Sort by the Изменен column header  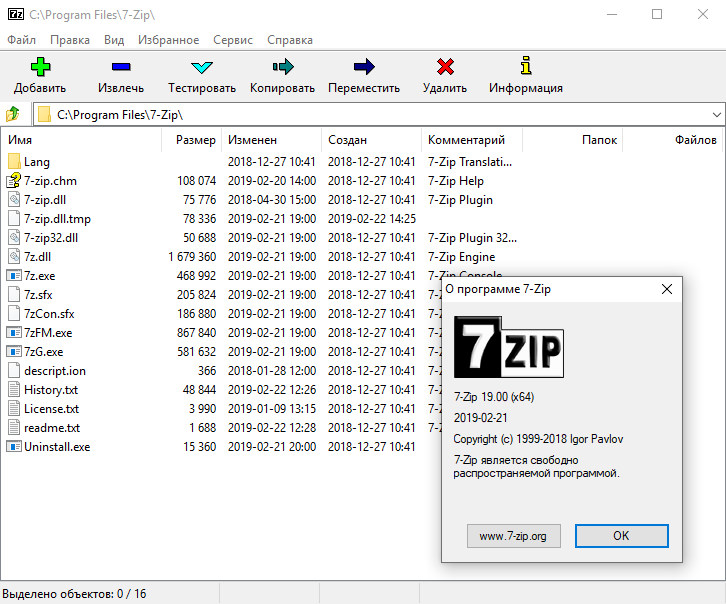click(x=272, y=140)
